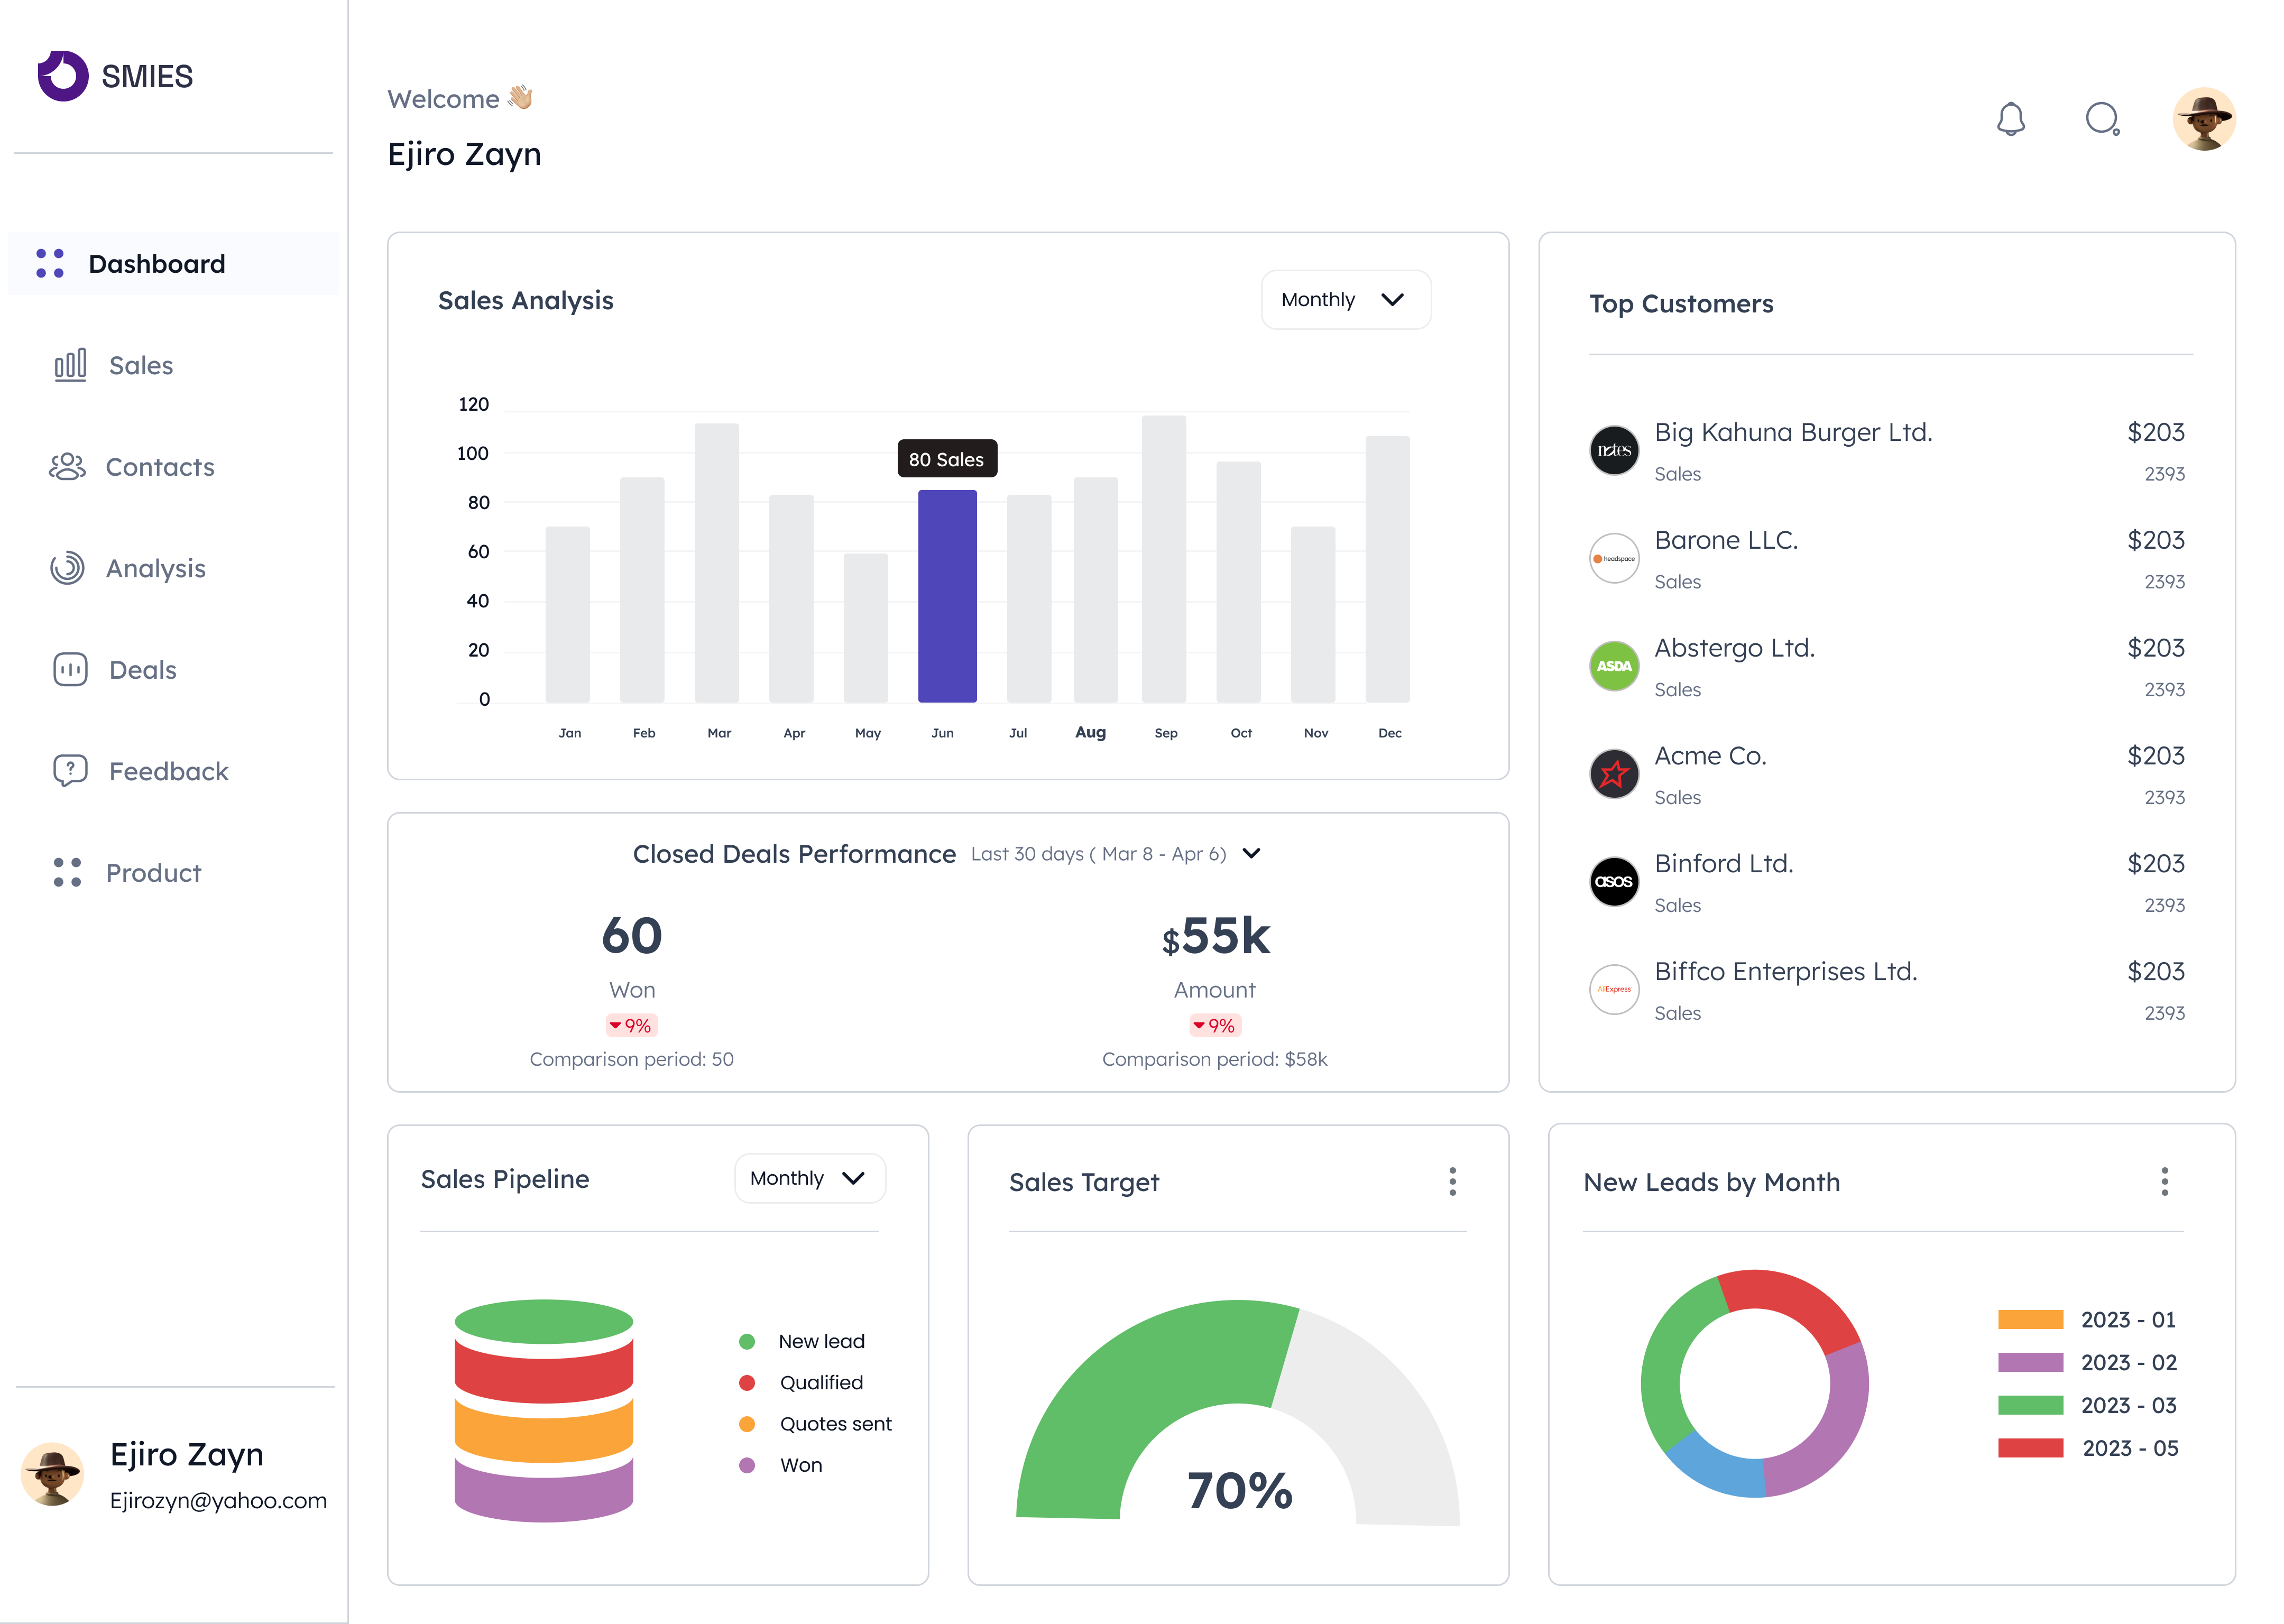
Task: Click the Feedback question bubble icon
Action: point(70,771)
